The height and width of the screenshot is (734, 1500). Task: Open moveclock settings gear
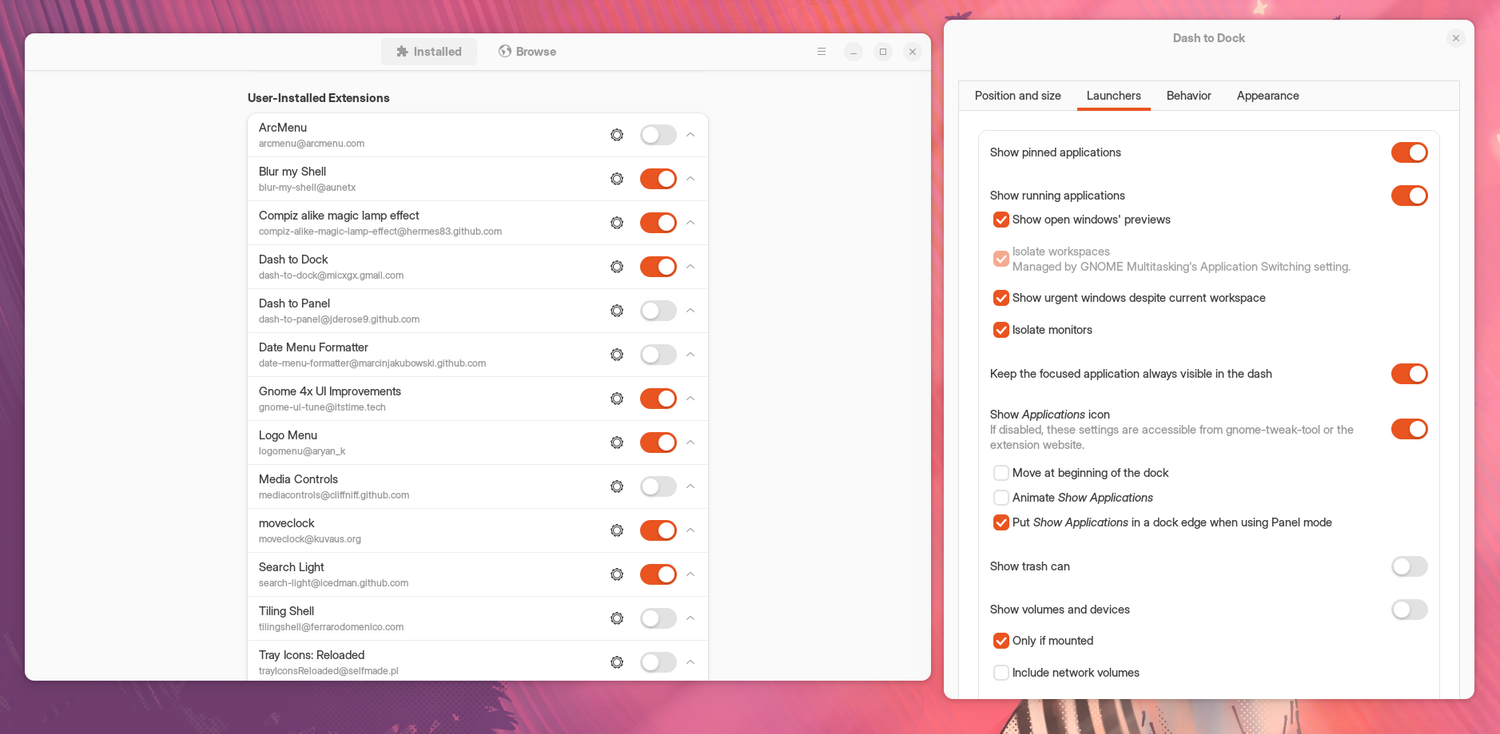pyautogui.click(x=617, y=531)
